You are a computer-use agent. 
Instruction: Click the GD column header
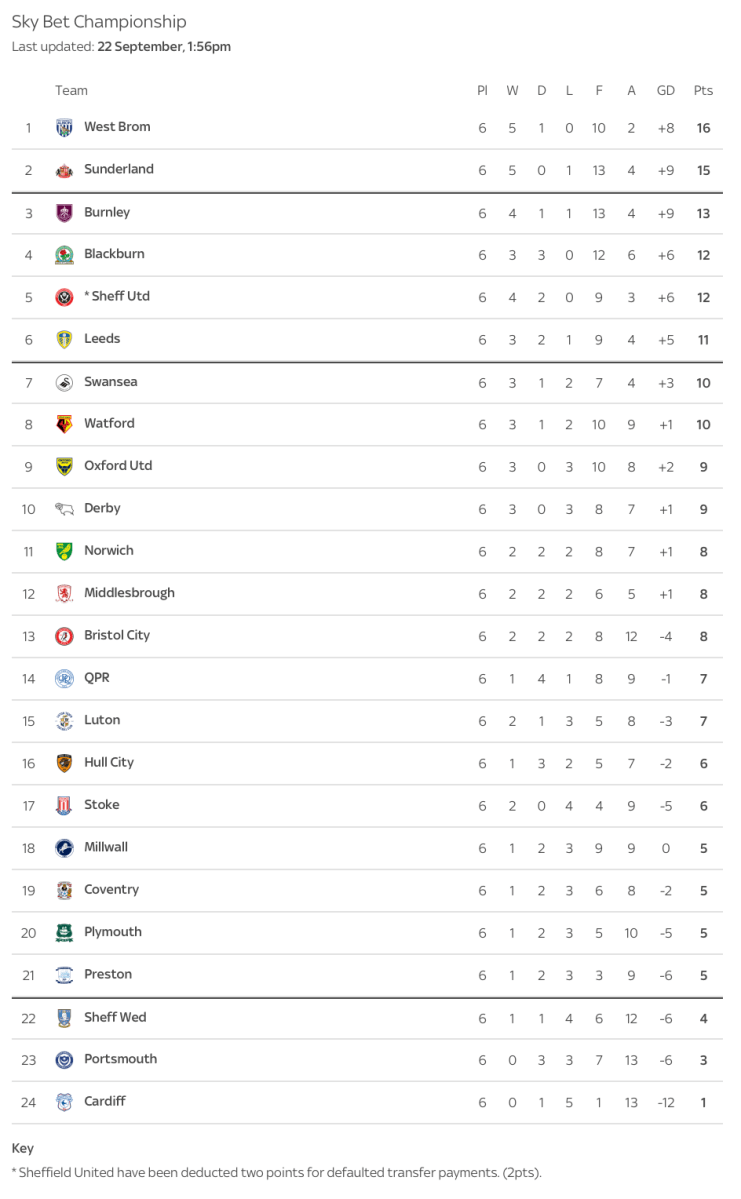(665, 91)
